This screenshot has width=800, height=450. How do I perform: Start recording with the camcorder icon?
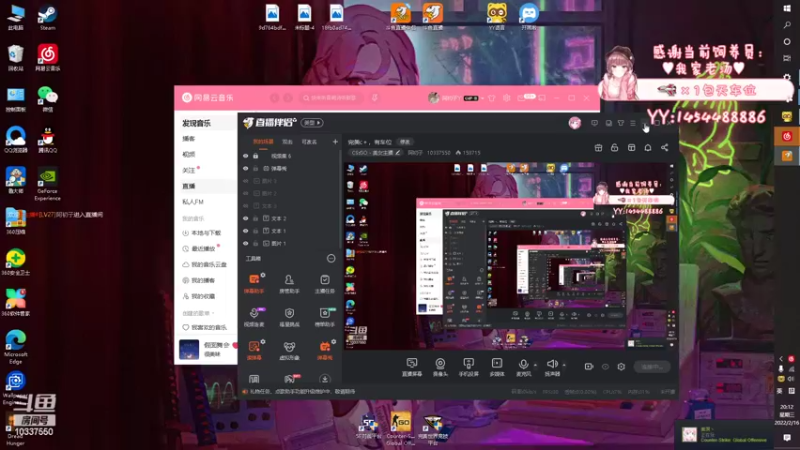[589, 366]
